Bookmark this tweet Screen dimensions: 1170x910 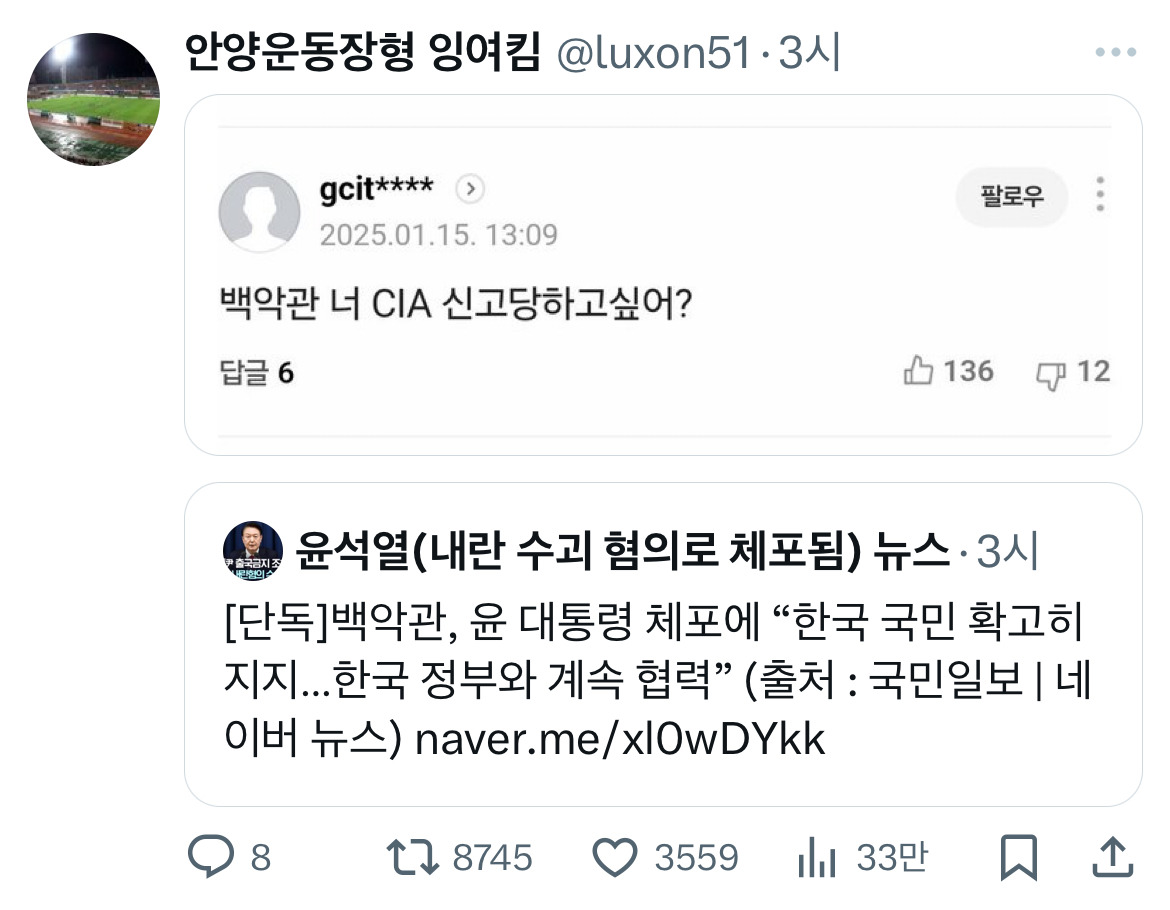click(1019, 858)
